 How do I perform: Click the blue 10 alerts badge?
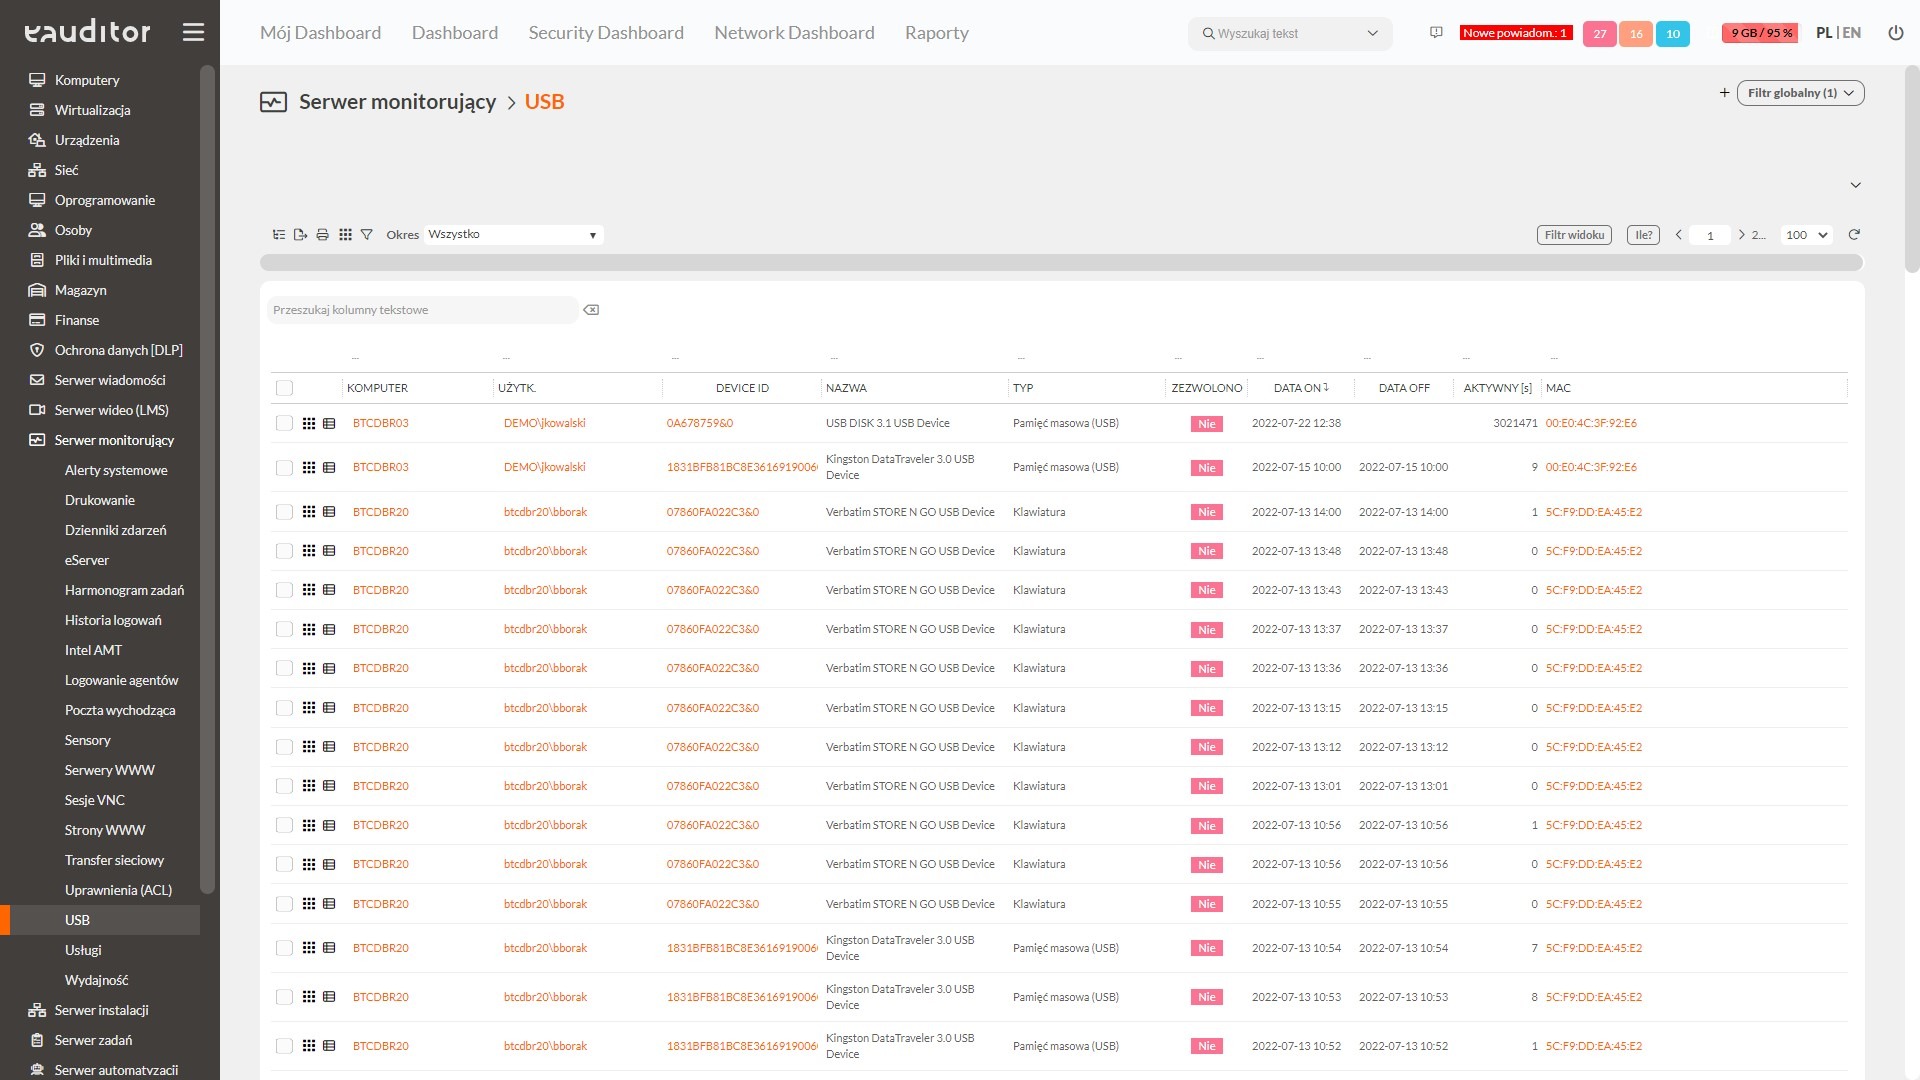pos(1673,34)
